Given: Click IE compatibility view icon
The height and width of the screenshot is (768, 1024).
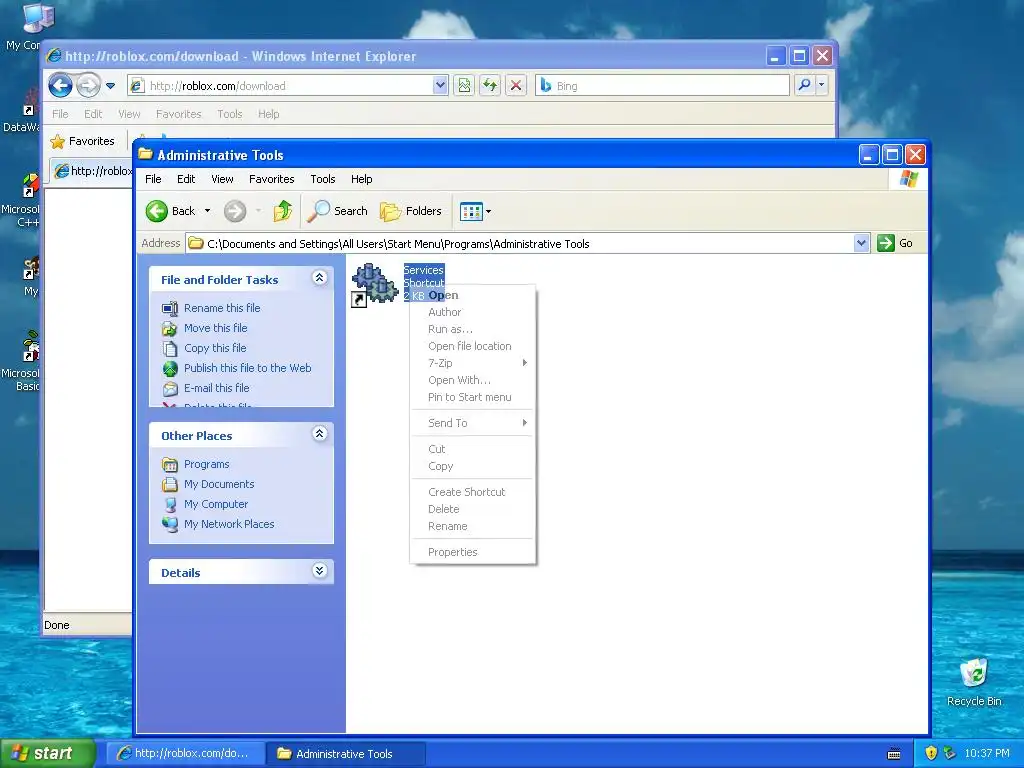Looking at the screenshot, I should click(x=464, y=86).
